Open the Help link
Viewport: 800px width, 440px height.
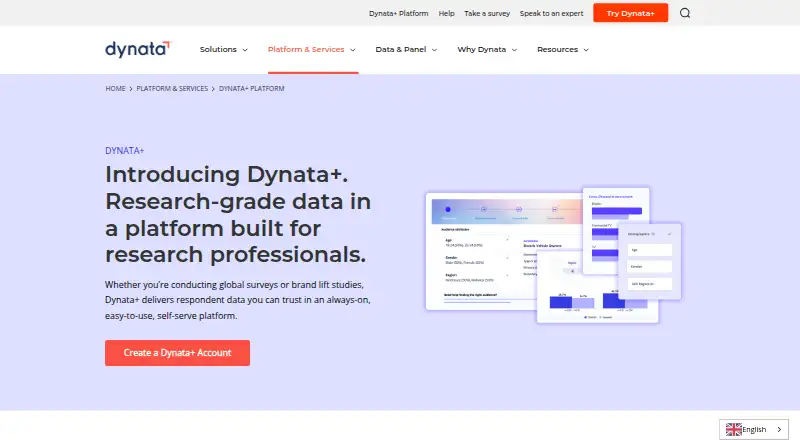[x=446, y=13]
